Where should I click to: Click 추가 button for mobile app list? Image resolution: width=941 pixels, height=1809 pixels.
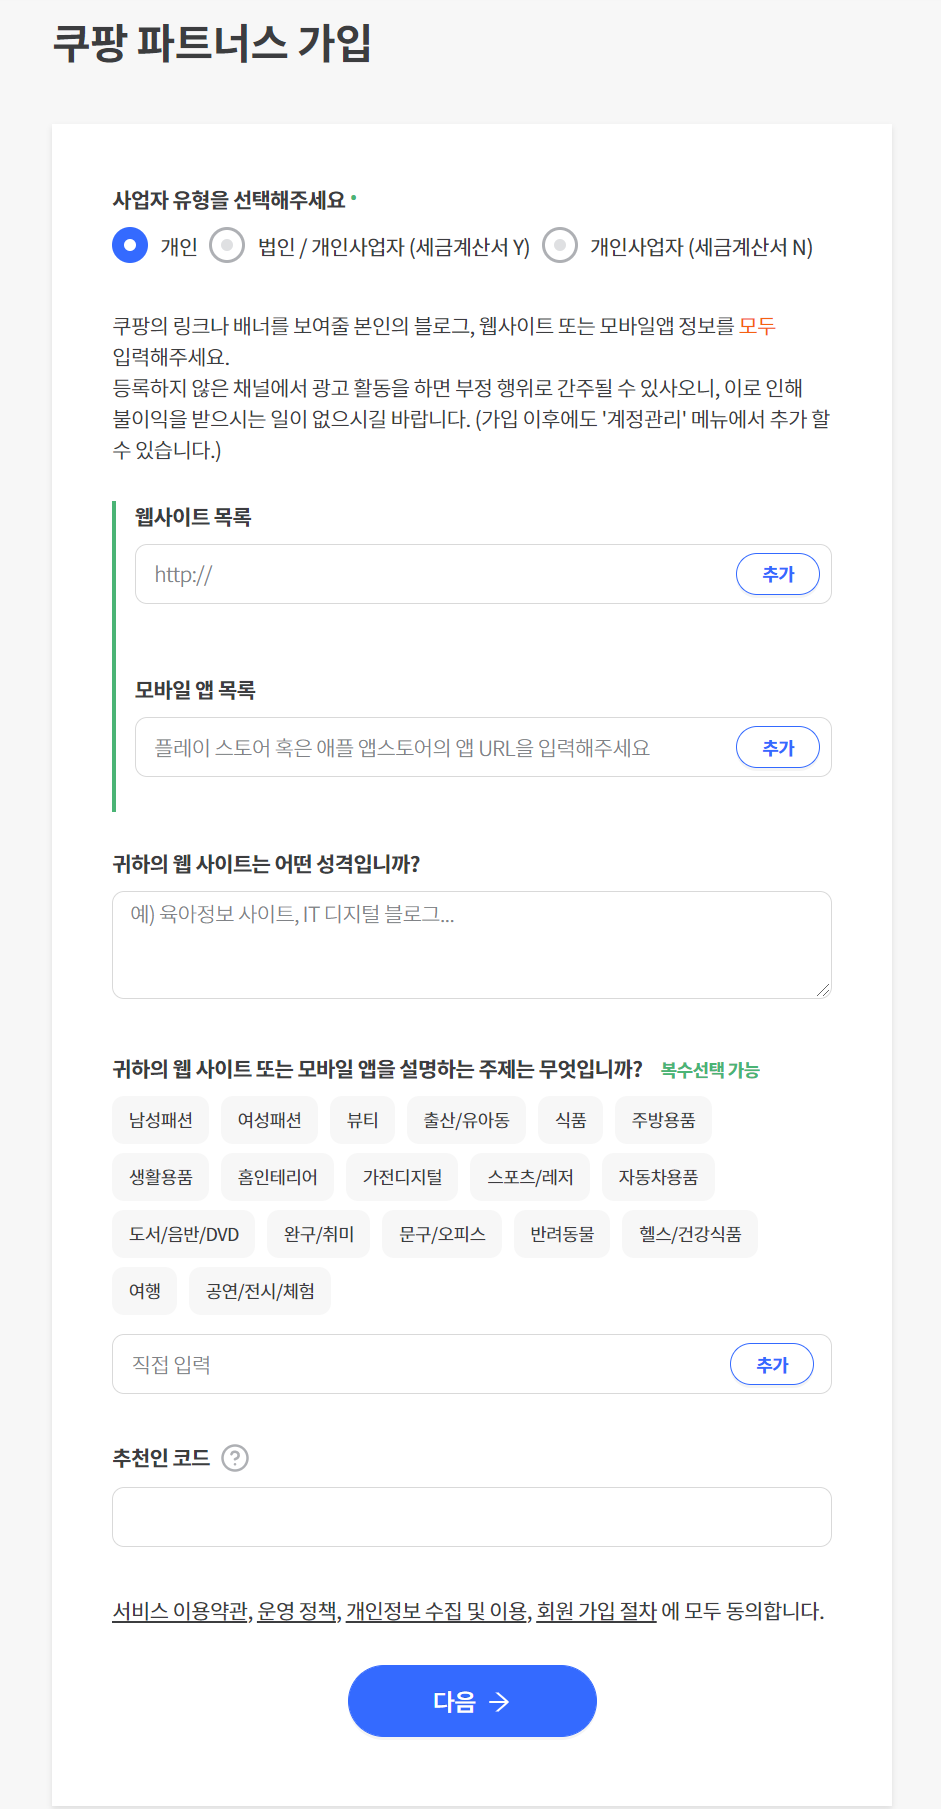(777, 747)
